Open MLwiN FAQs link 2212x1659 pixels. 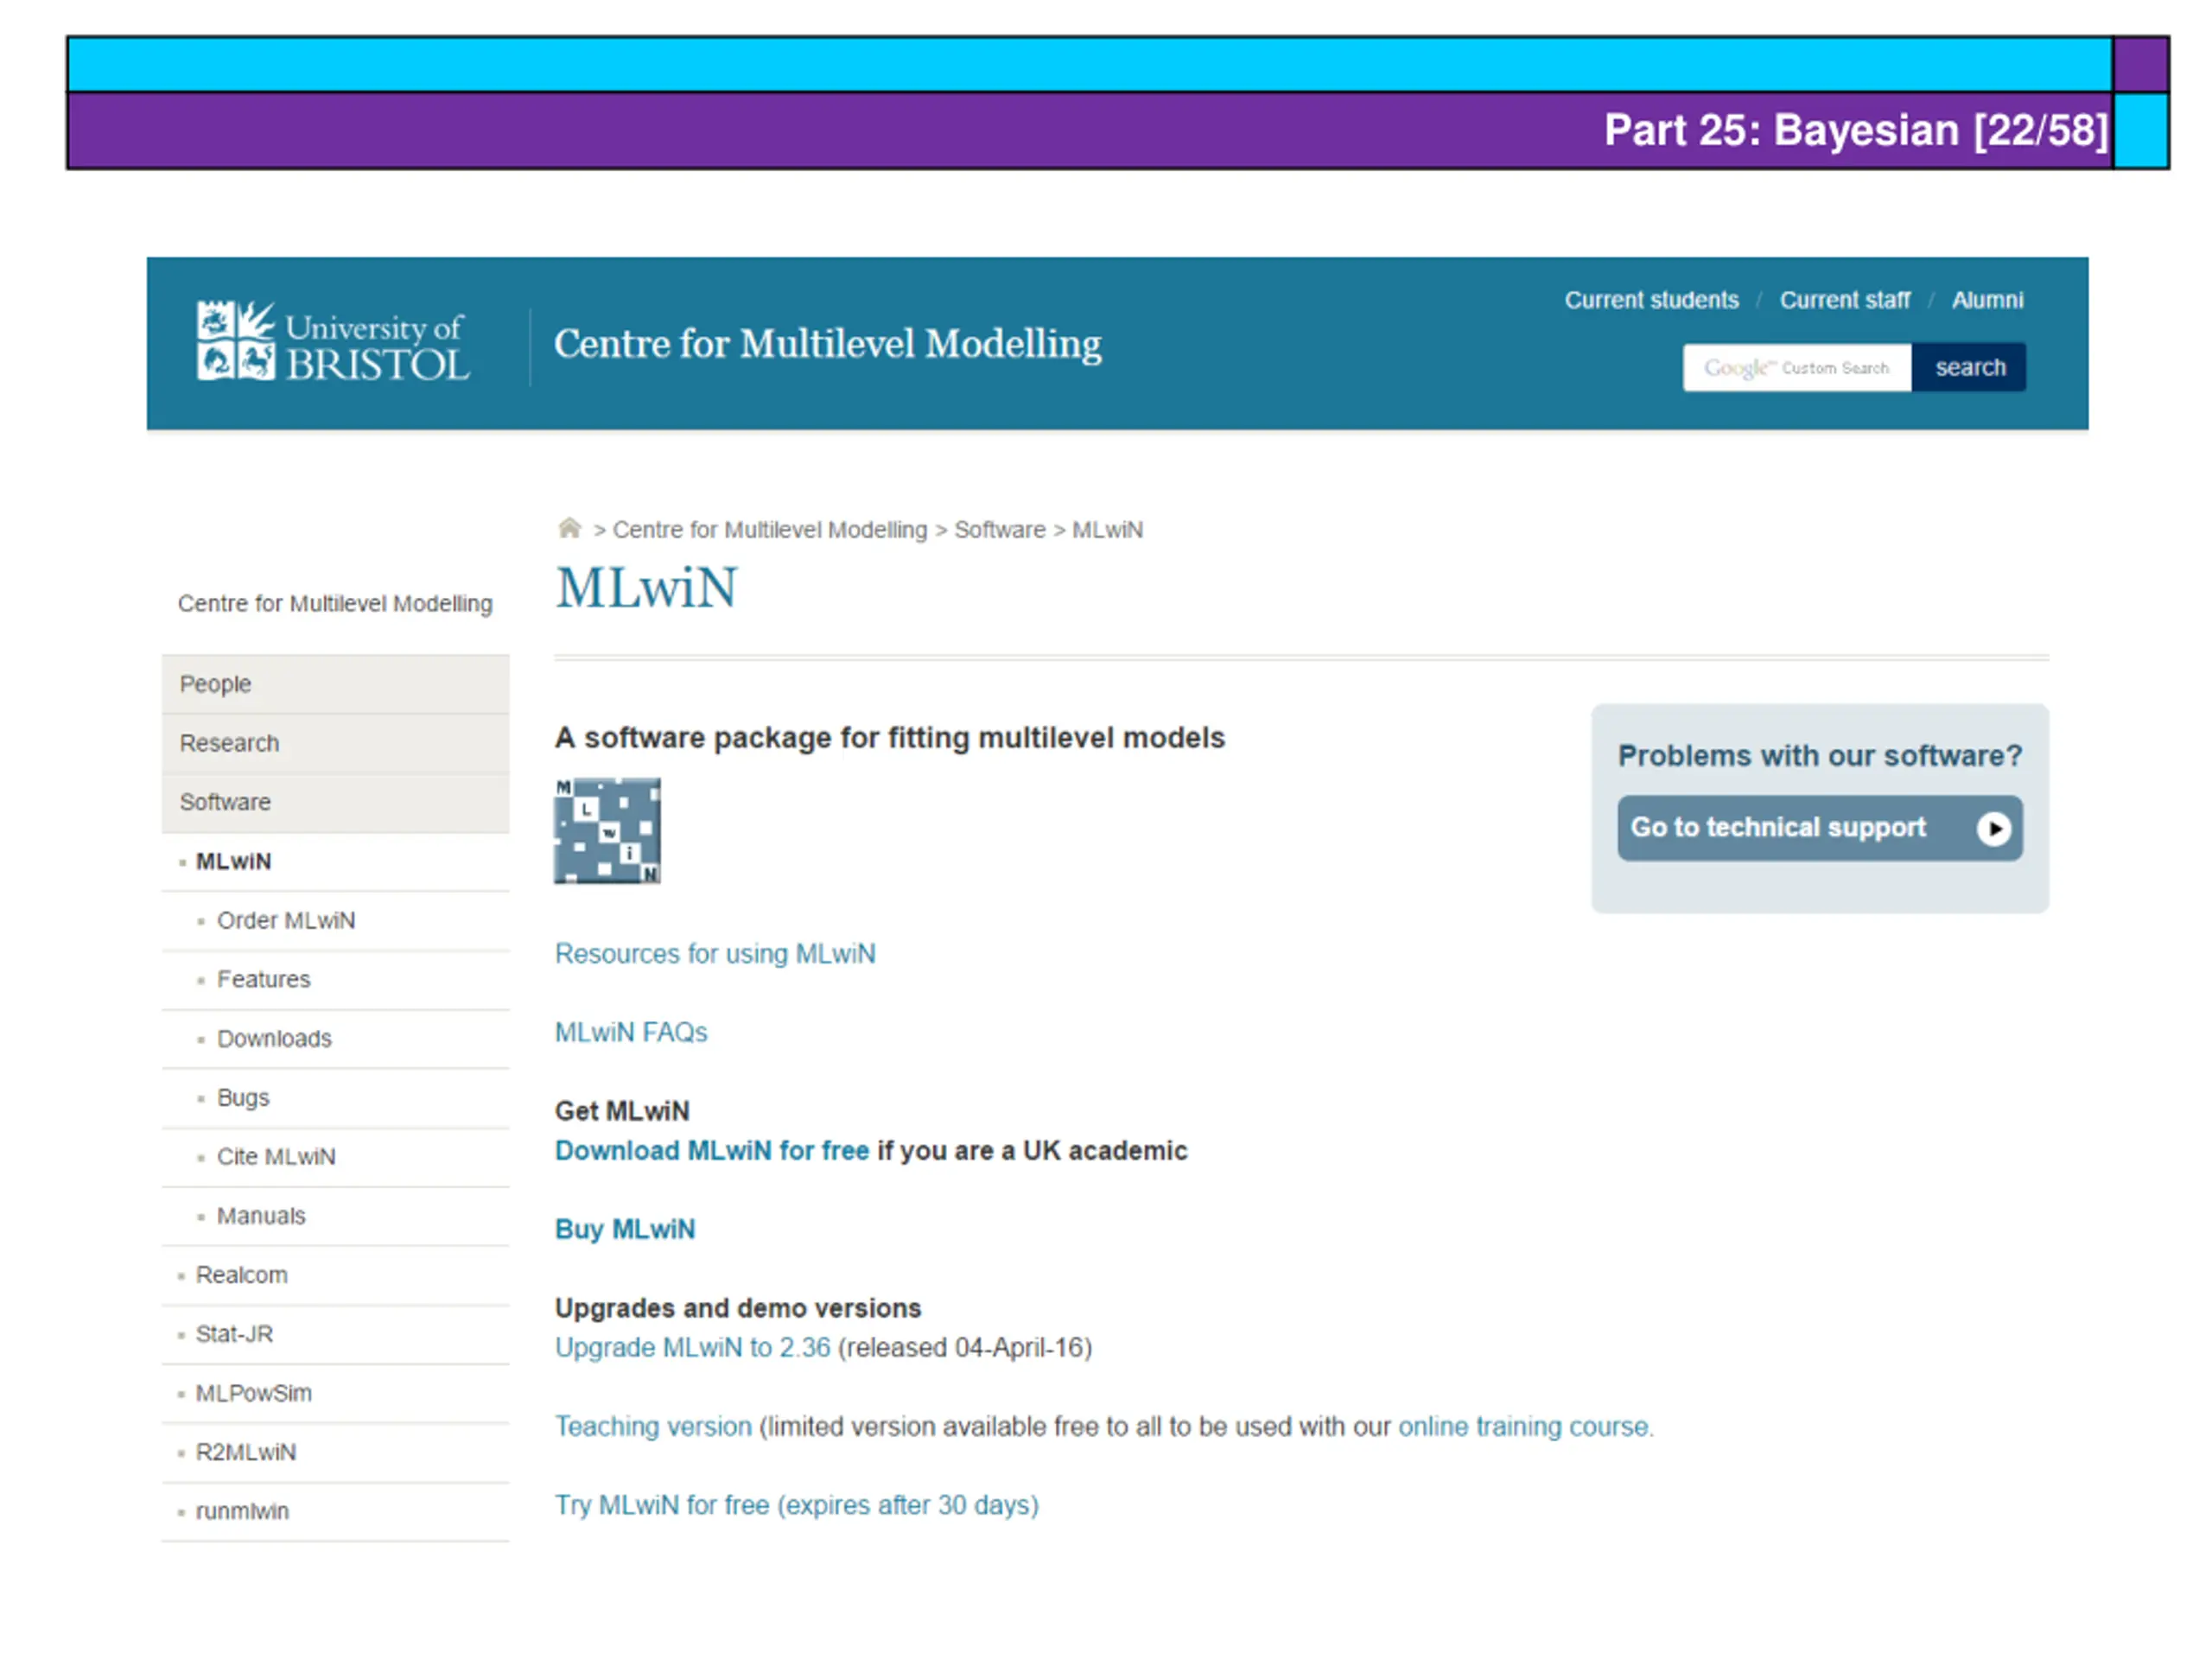[x=631, y=1032]
